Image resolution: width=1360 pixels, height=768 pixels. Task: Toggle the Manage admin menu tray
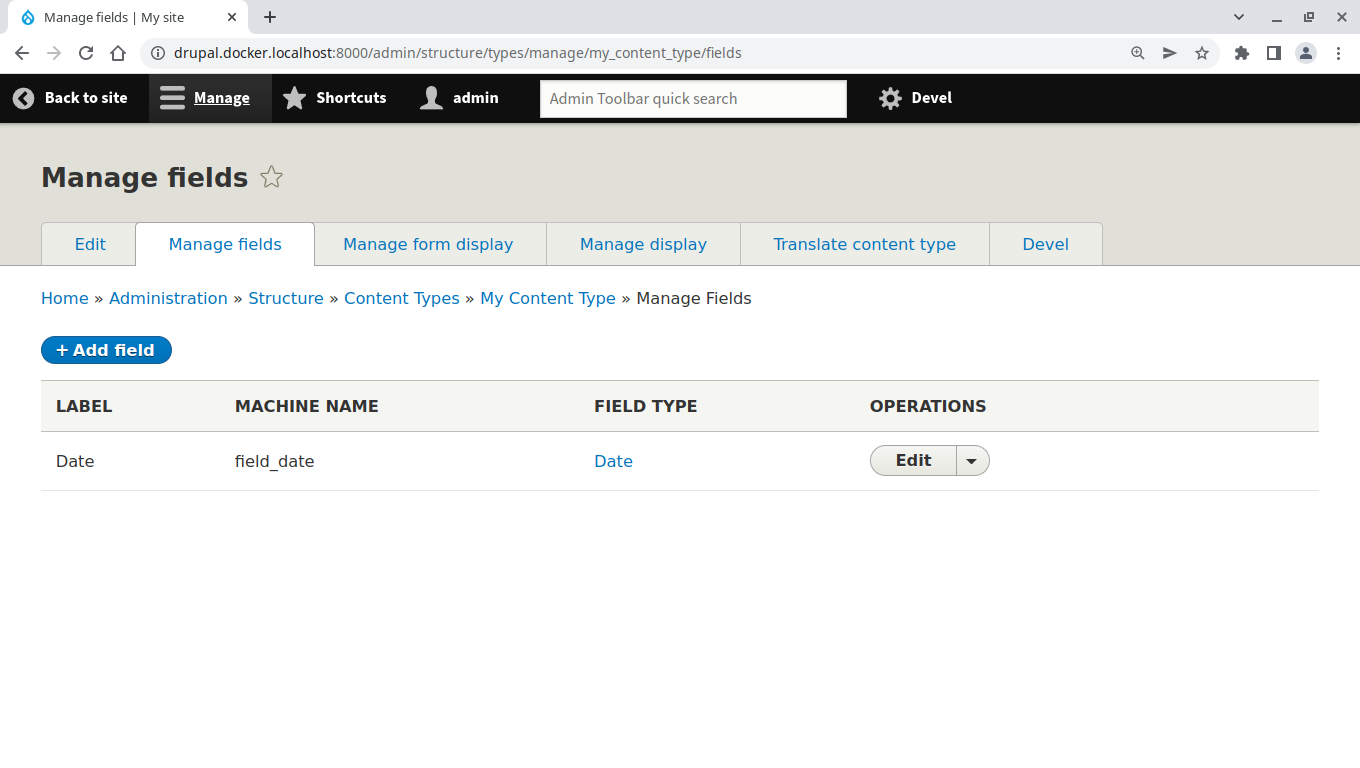click(x=206, y=98)
